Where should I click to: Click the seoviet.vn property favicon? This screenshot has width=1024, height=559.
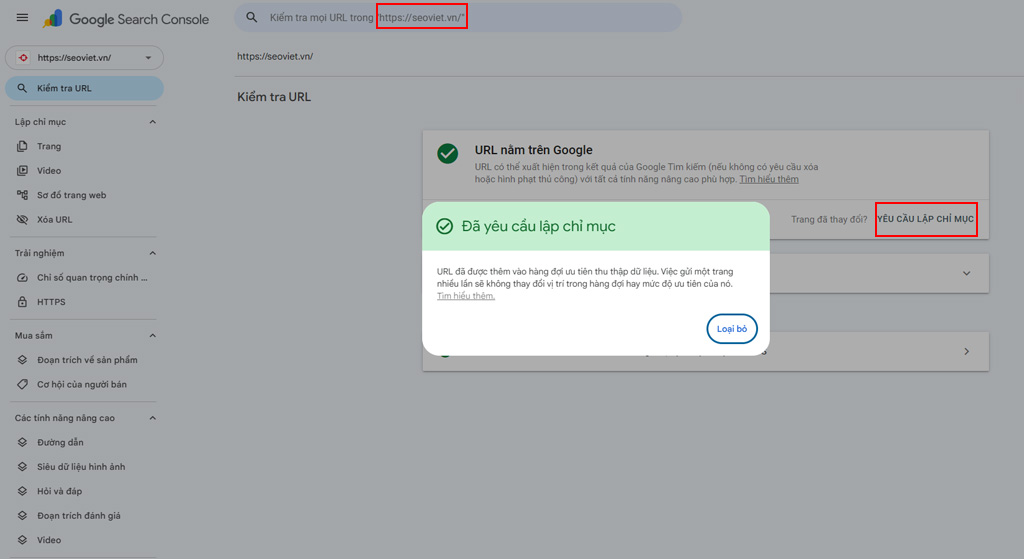(x=23, y=57)
